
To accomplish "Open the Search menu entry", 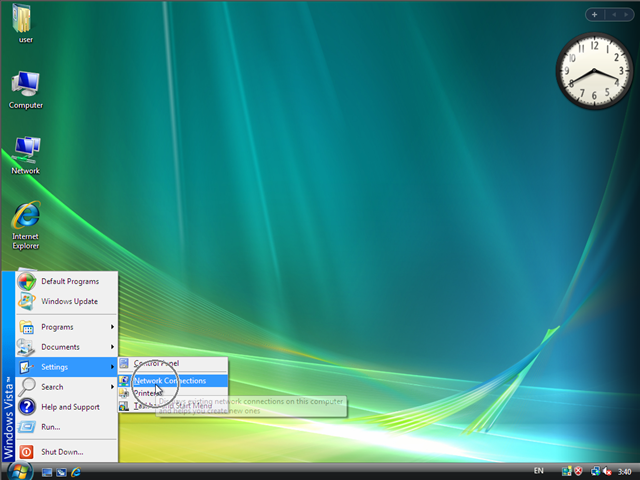I will click(x=67, y=387).
